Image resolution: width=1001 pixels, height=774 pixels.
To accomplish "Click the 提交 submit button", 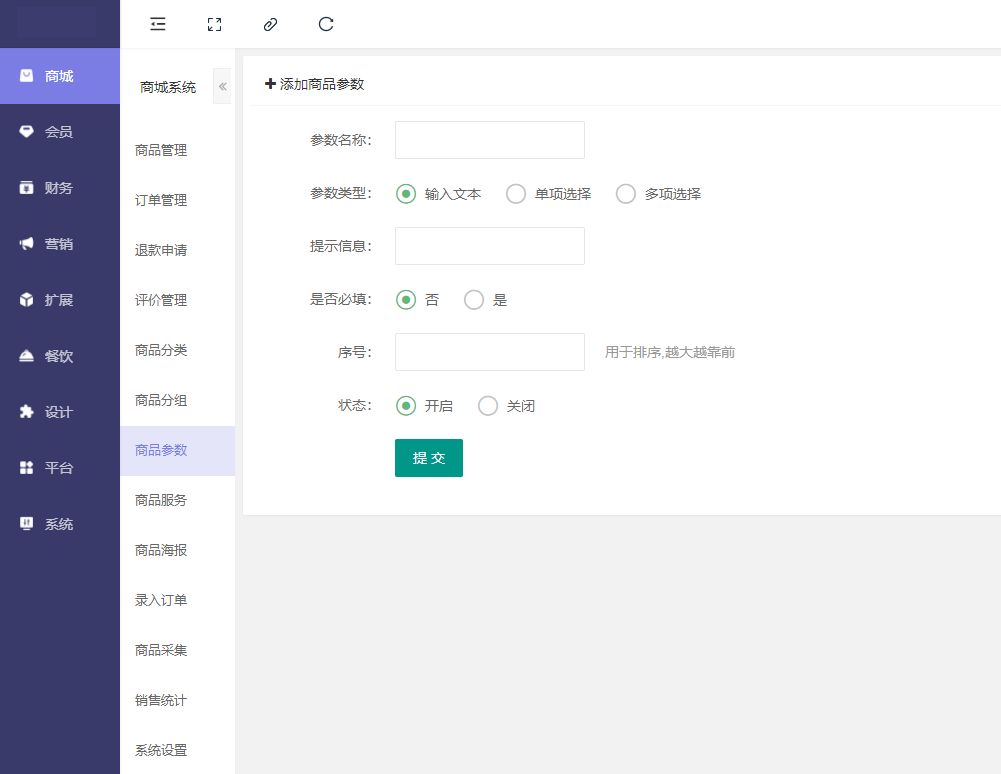I will pos(428,458).
